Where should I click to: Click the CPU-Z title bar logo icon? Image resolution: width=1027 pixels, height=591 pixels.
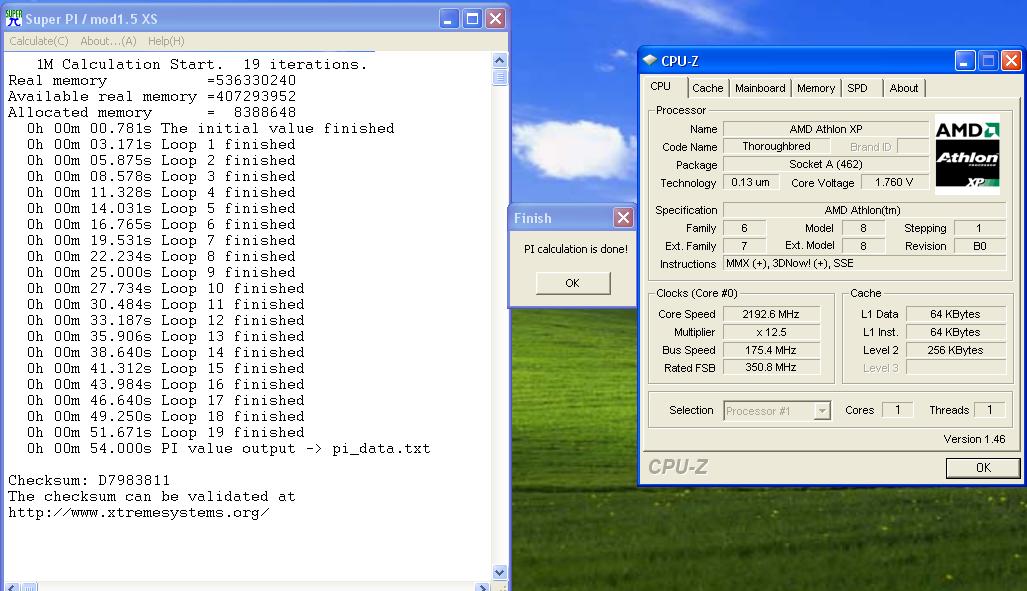[x=650, y=61]
